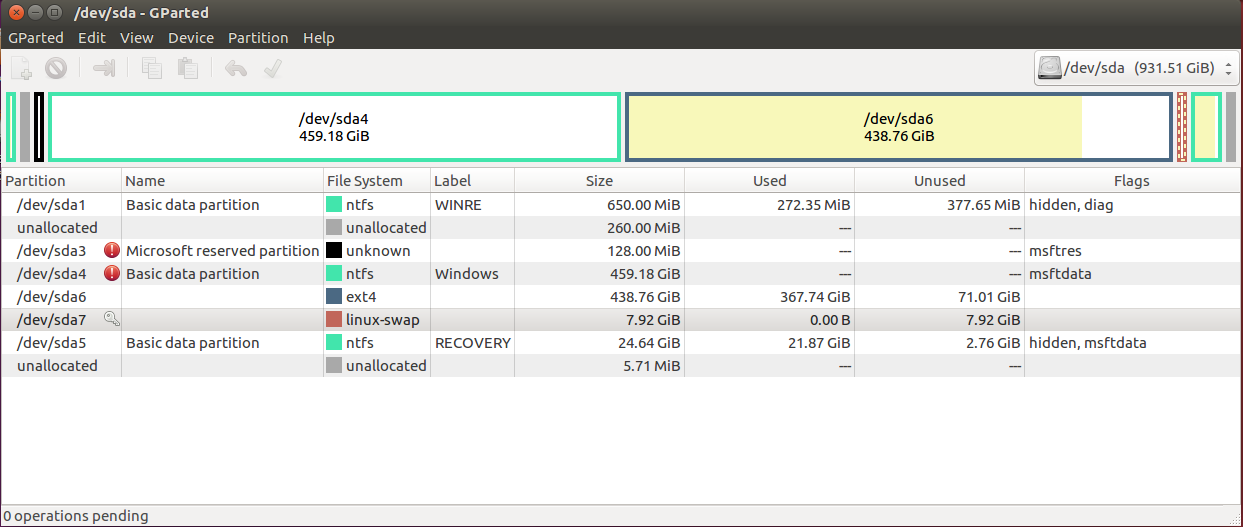The height and width of the screenshot is (527, 1243).
Task: Click the linux-swap color swatch
Action: tap(334, 319)
